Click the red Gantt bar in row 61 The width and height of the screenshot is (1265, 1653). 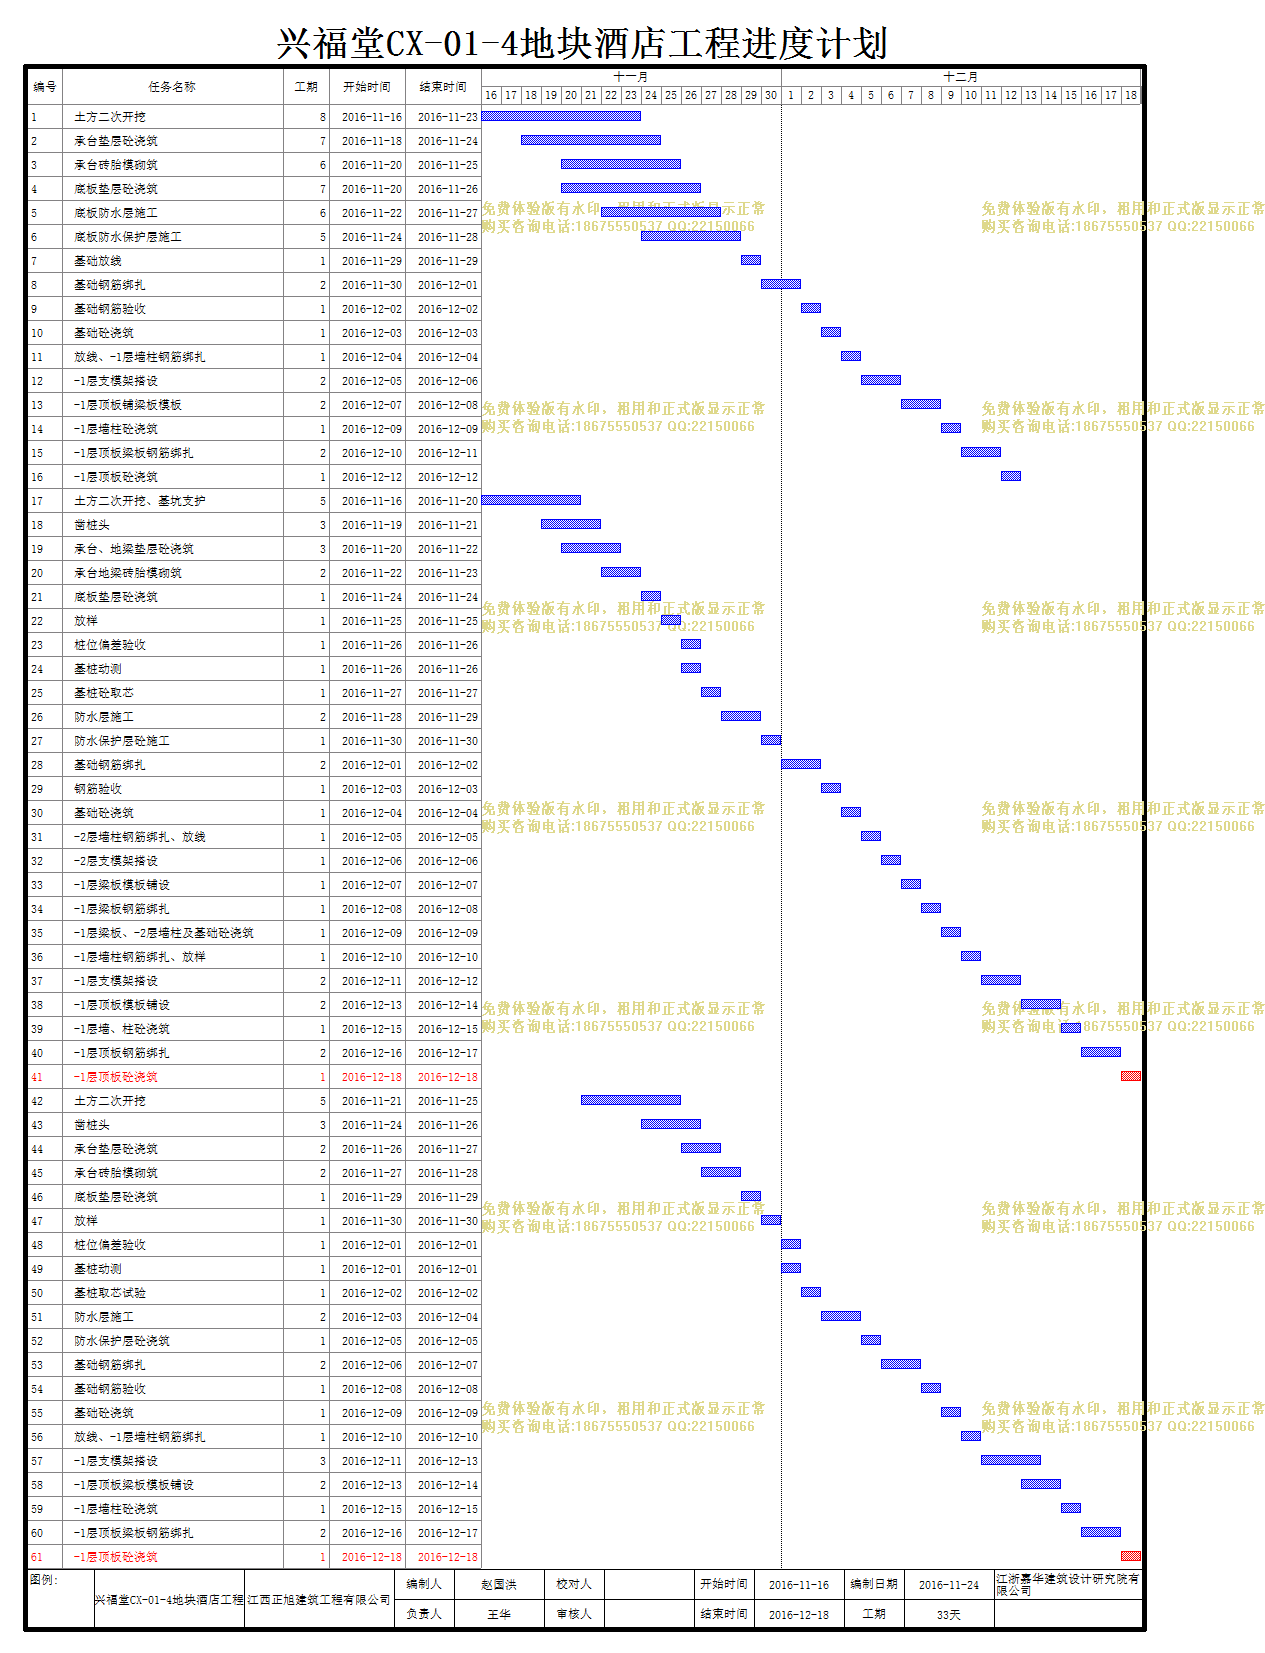1131,1556
